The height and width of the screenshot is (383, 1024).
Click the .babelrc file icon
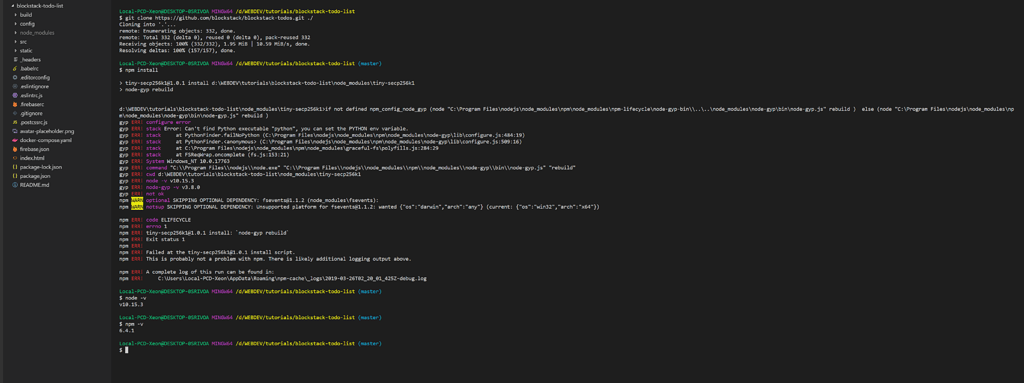click(x=15, y=68)
